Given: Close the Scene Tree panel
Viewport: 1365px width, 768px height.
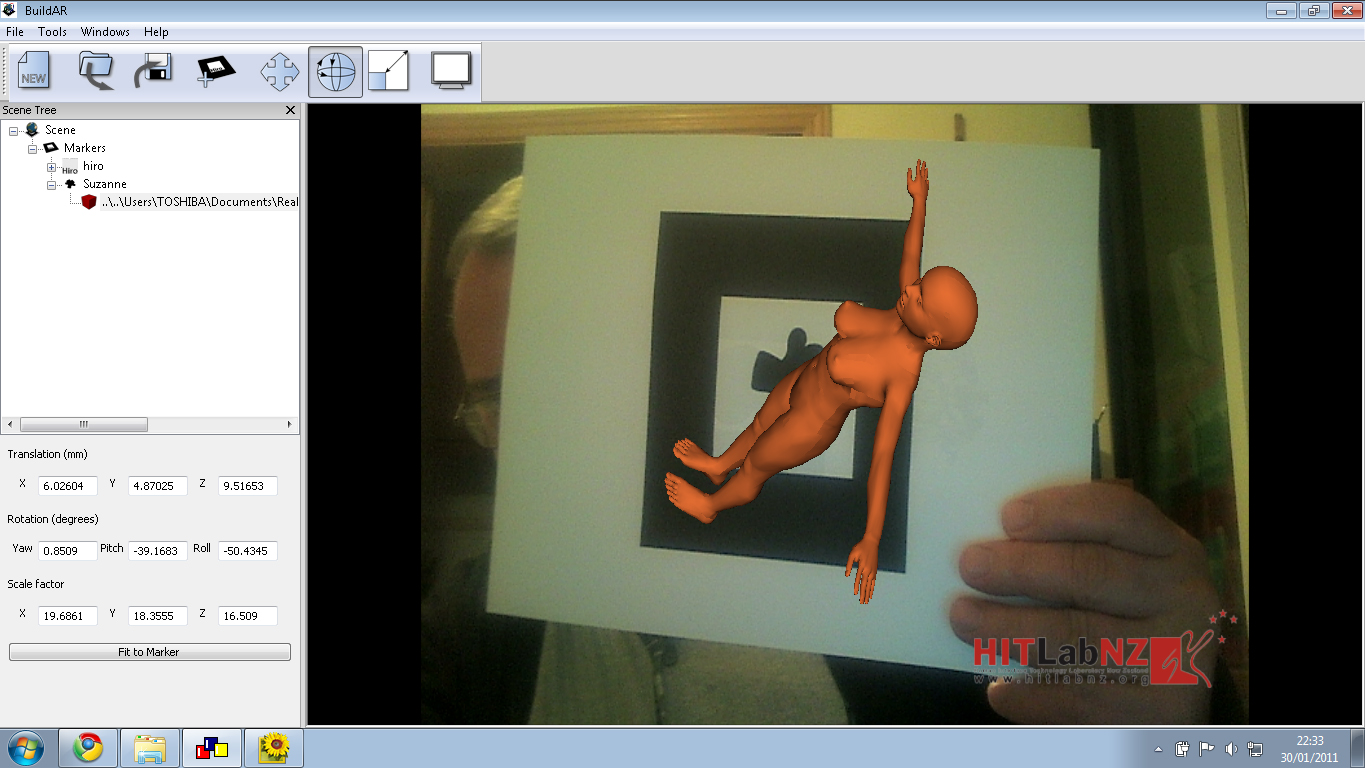Looking at the screenshot, I should 290,110.
